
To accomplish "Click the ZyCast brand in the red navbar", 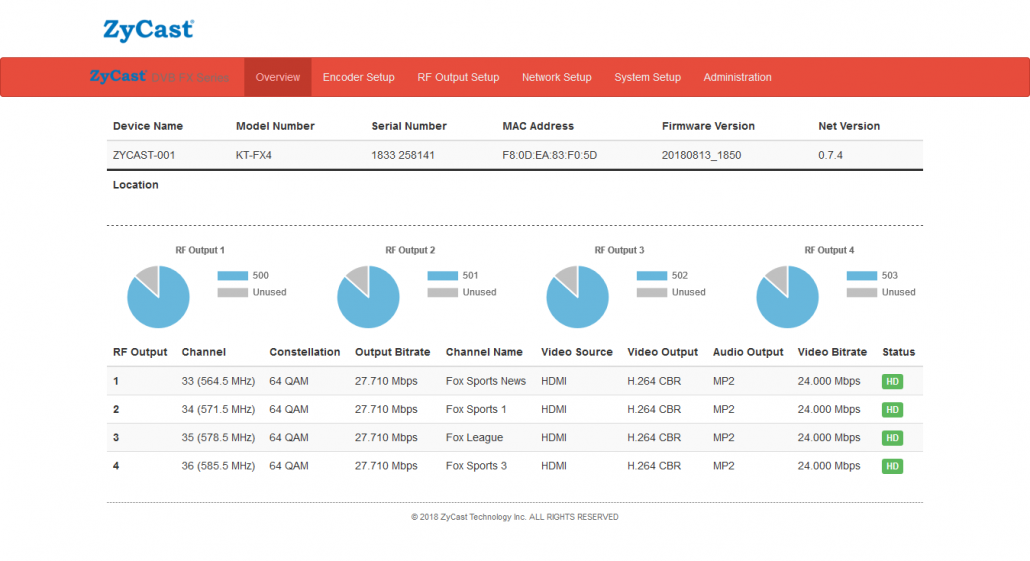I will coord(118,77).
